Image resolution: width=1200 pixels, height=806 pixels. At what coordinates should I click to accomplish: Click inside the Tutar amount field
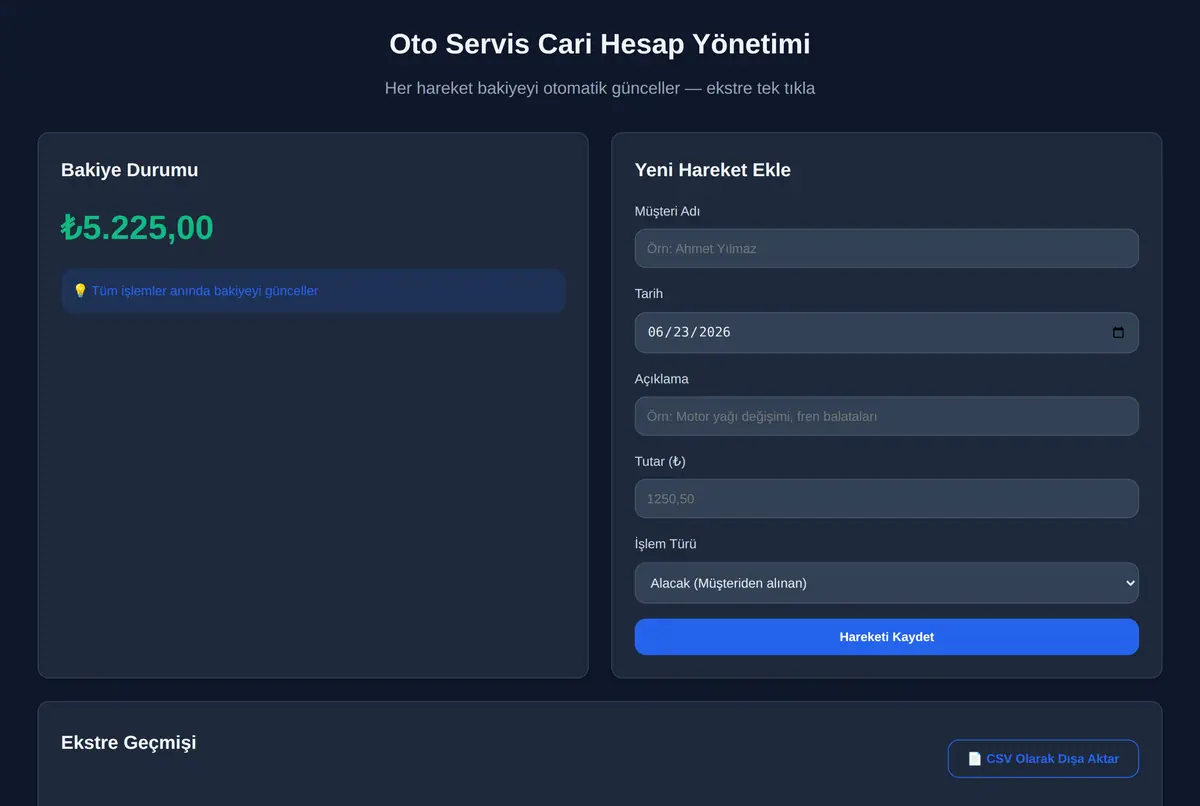click(886, 498)
